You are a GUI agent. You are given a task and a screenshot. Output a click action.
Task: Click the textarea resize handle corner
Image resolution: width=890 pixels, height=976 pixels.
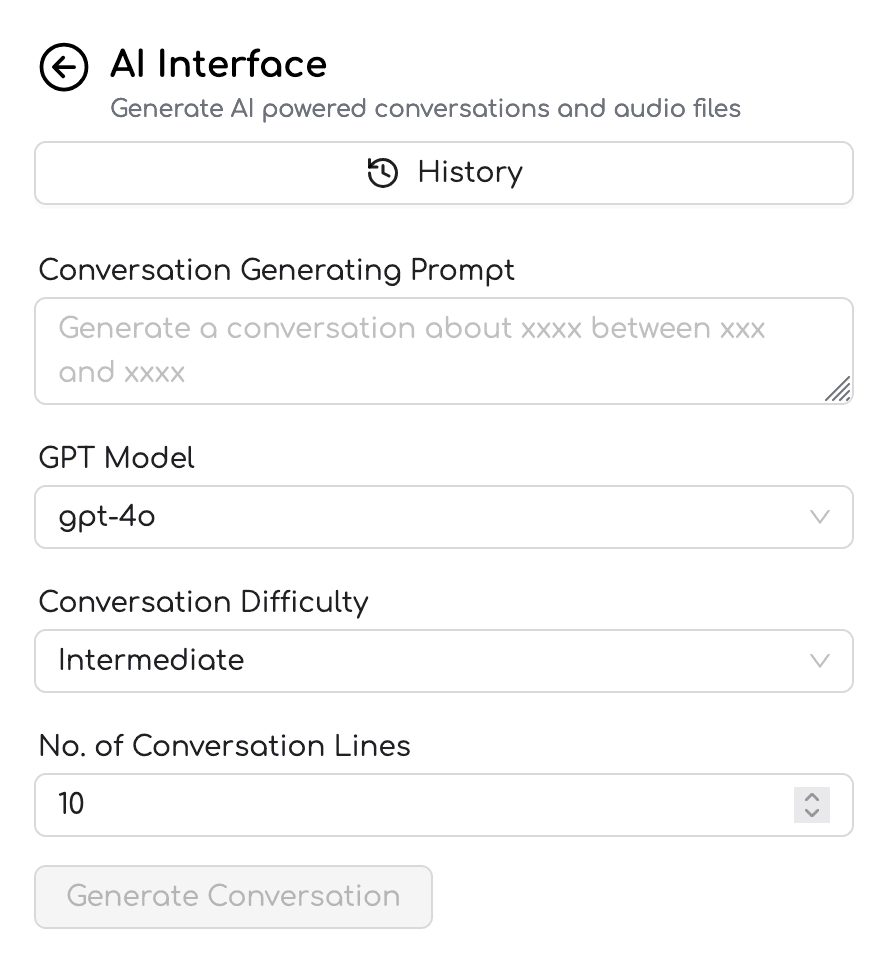pyautogui.click(x=838, y=390)
